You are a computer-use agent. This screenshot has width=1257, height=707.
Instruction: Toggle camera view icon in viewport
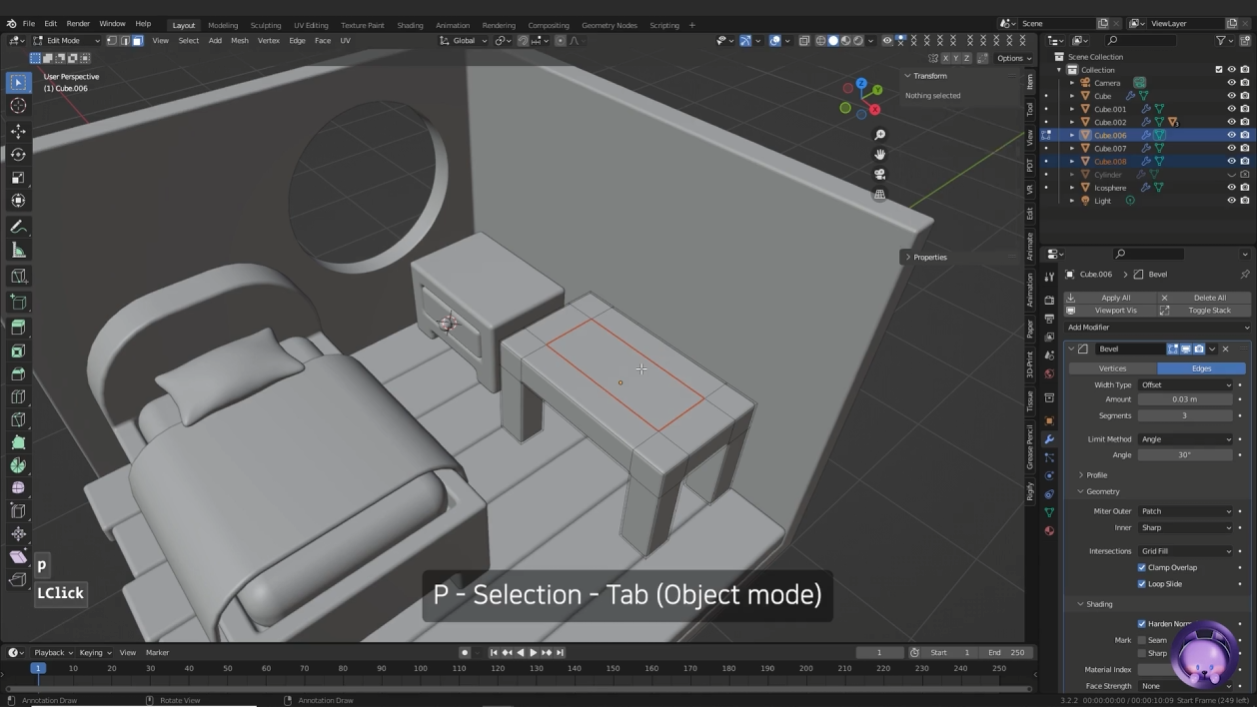(880, 174)
